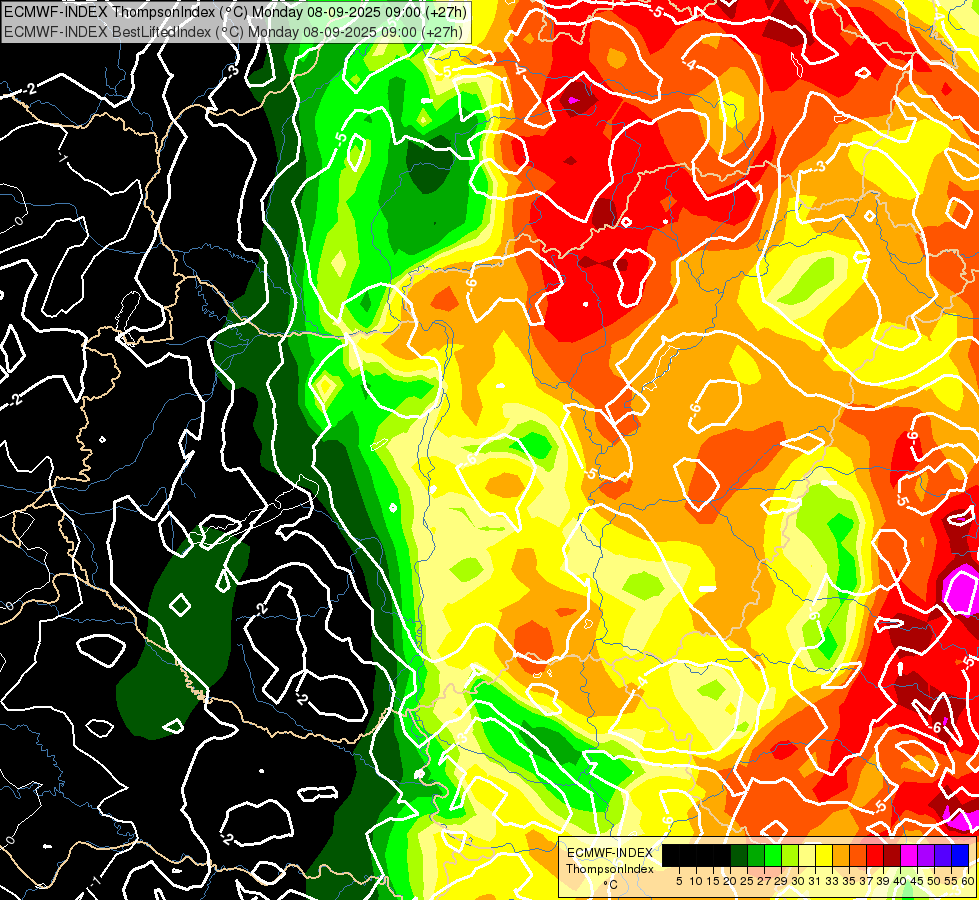Viewport: 979px width, 900px height.
Task: Click the legend scale number 20
Action: point(731,881)
